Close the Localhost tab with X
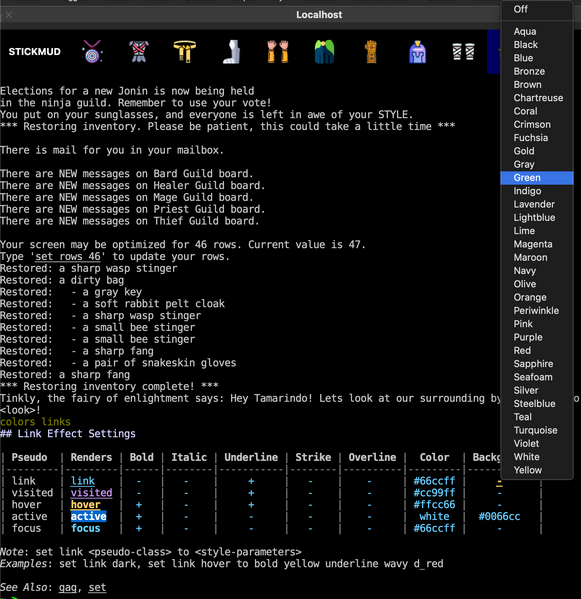This screenshot has height=599, width=581. [9, 15]
